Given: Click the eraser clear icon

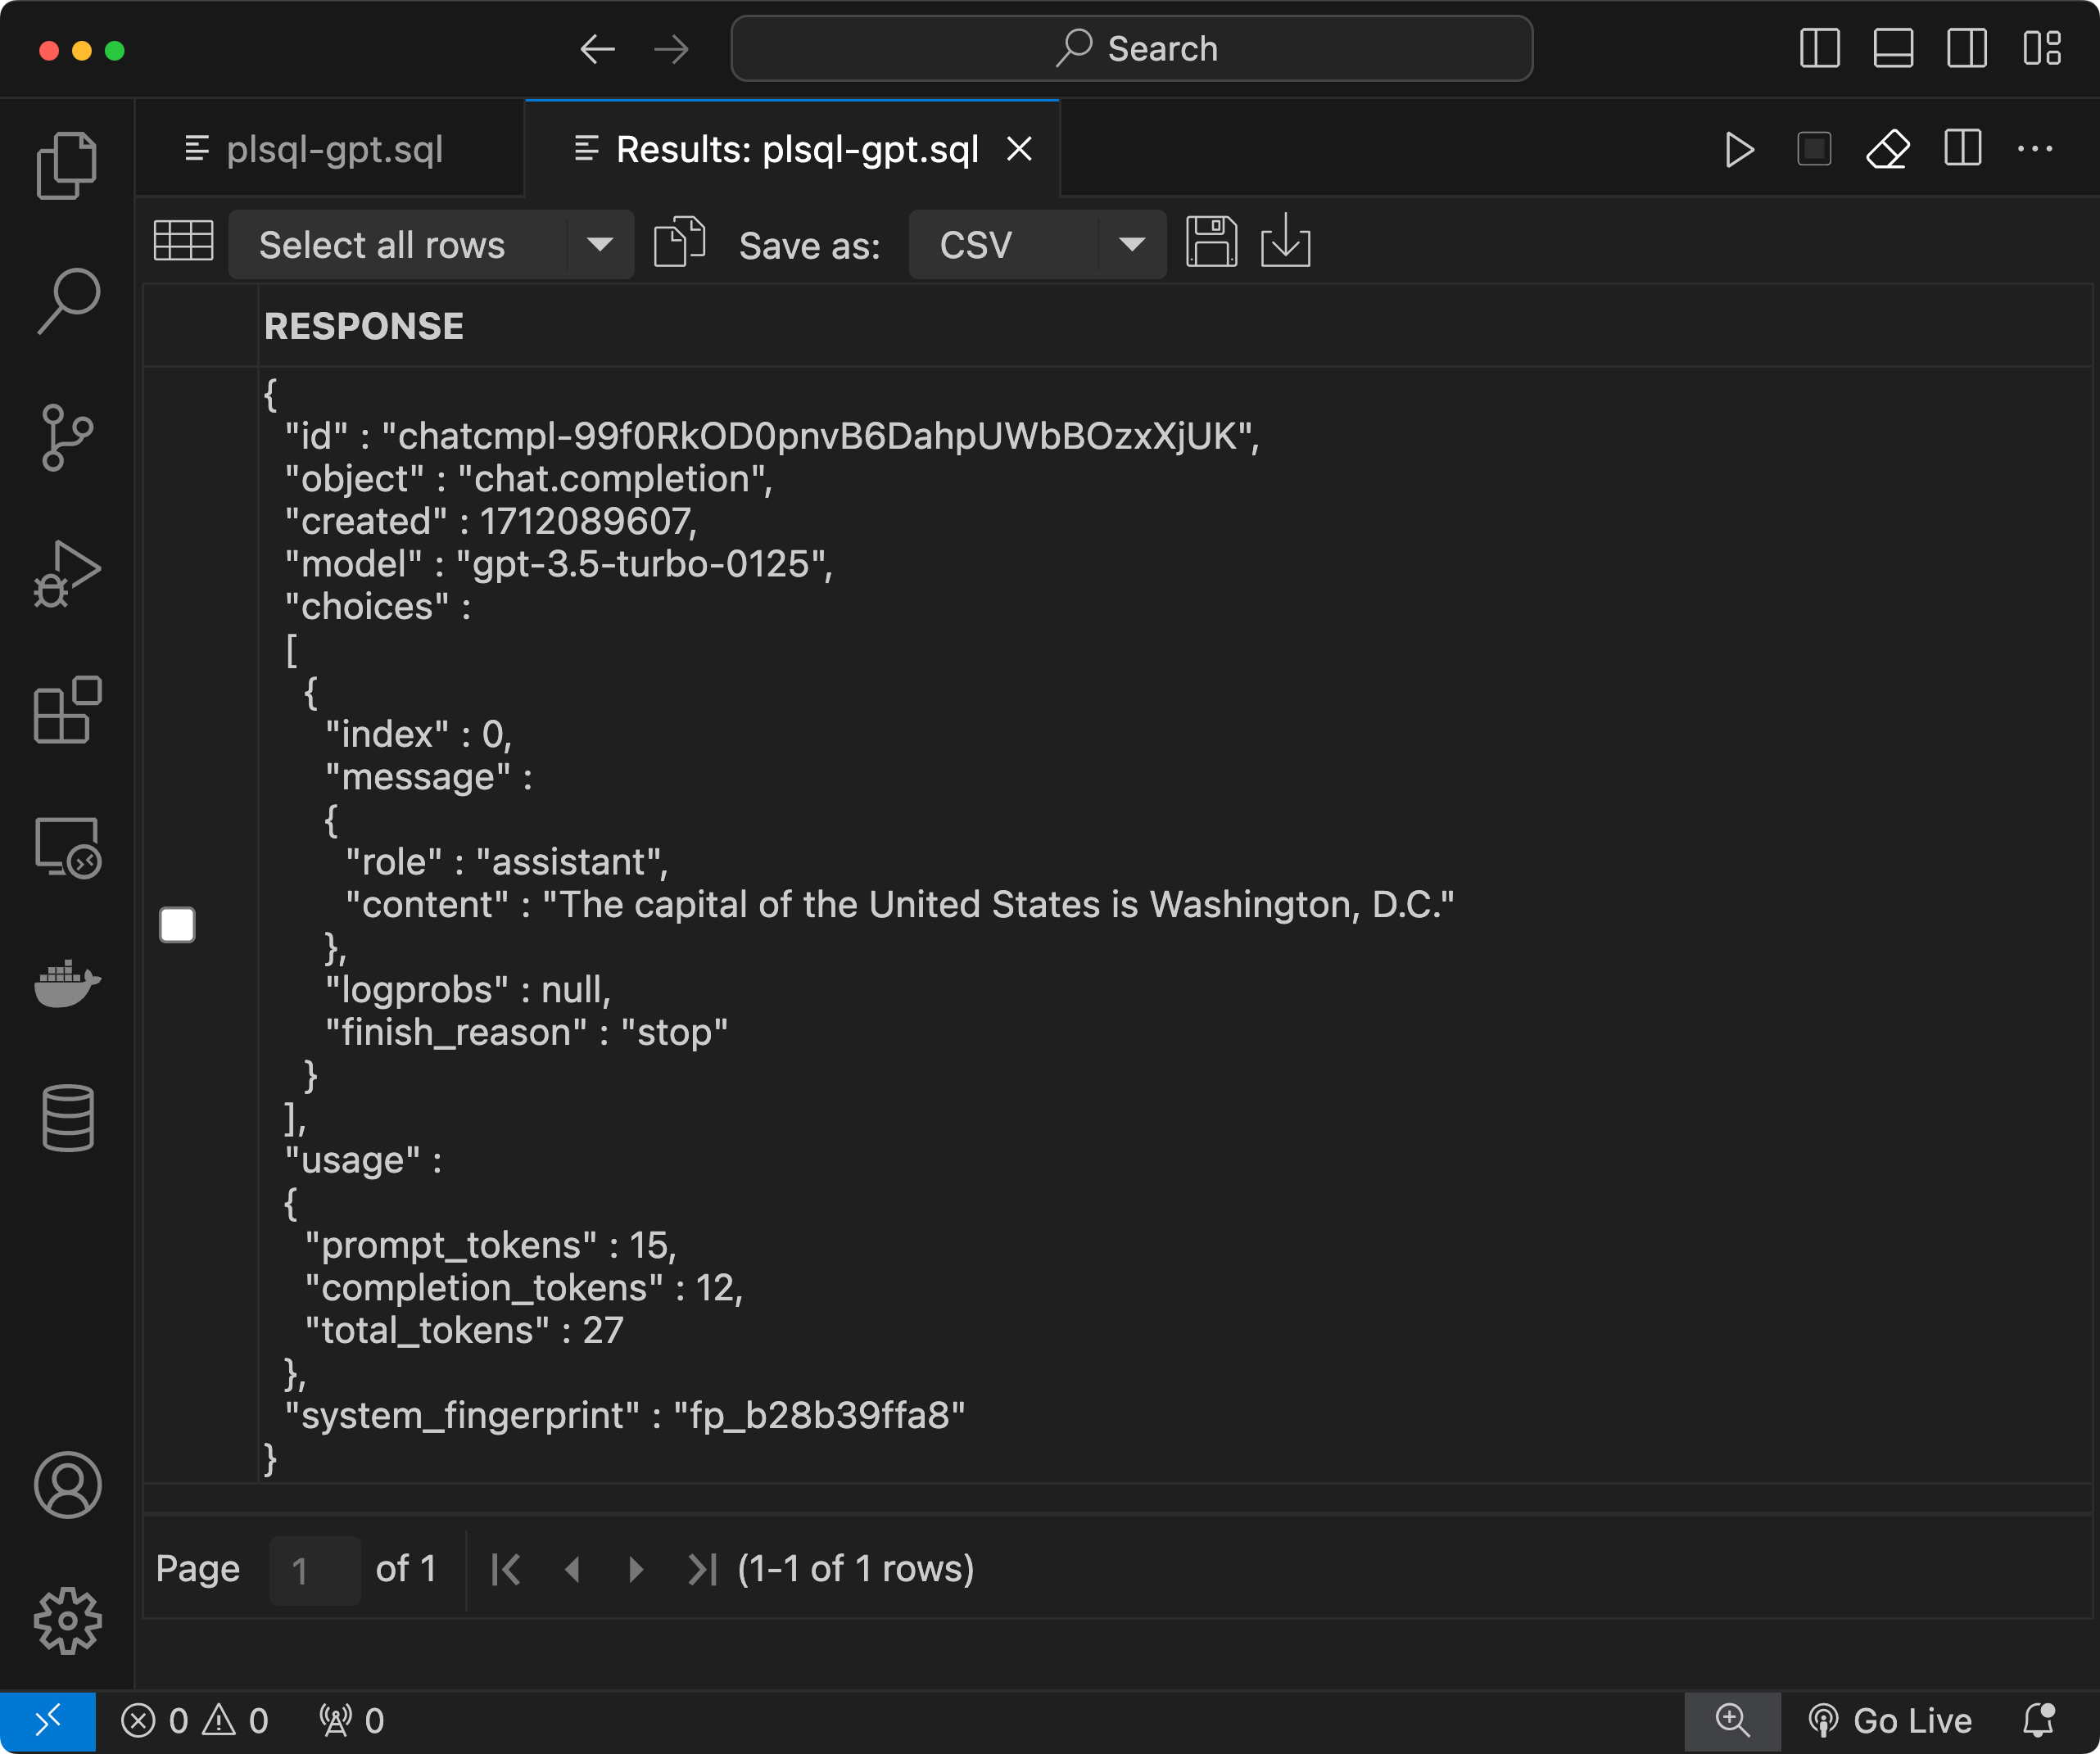Looking at the screenshot, I should (1887, 150).
